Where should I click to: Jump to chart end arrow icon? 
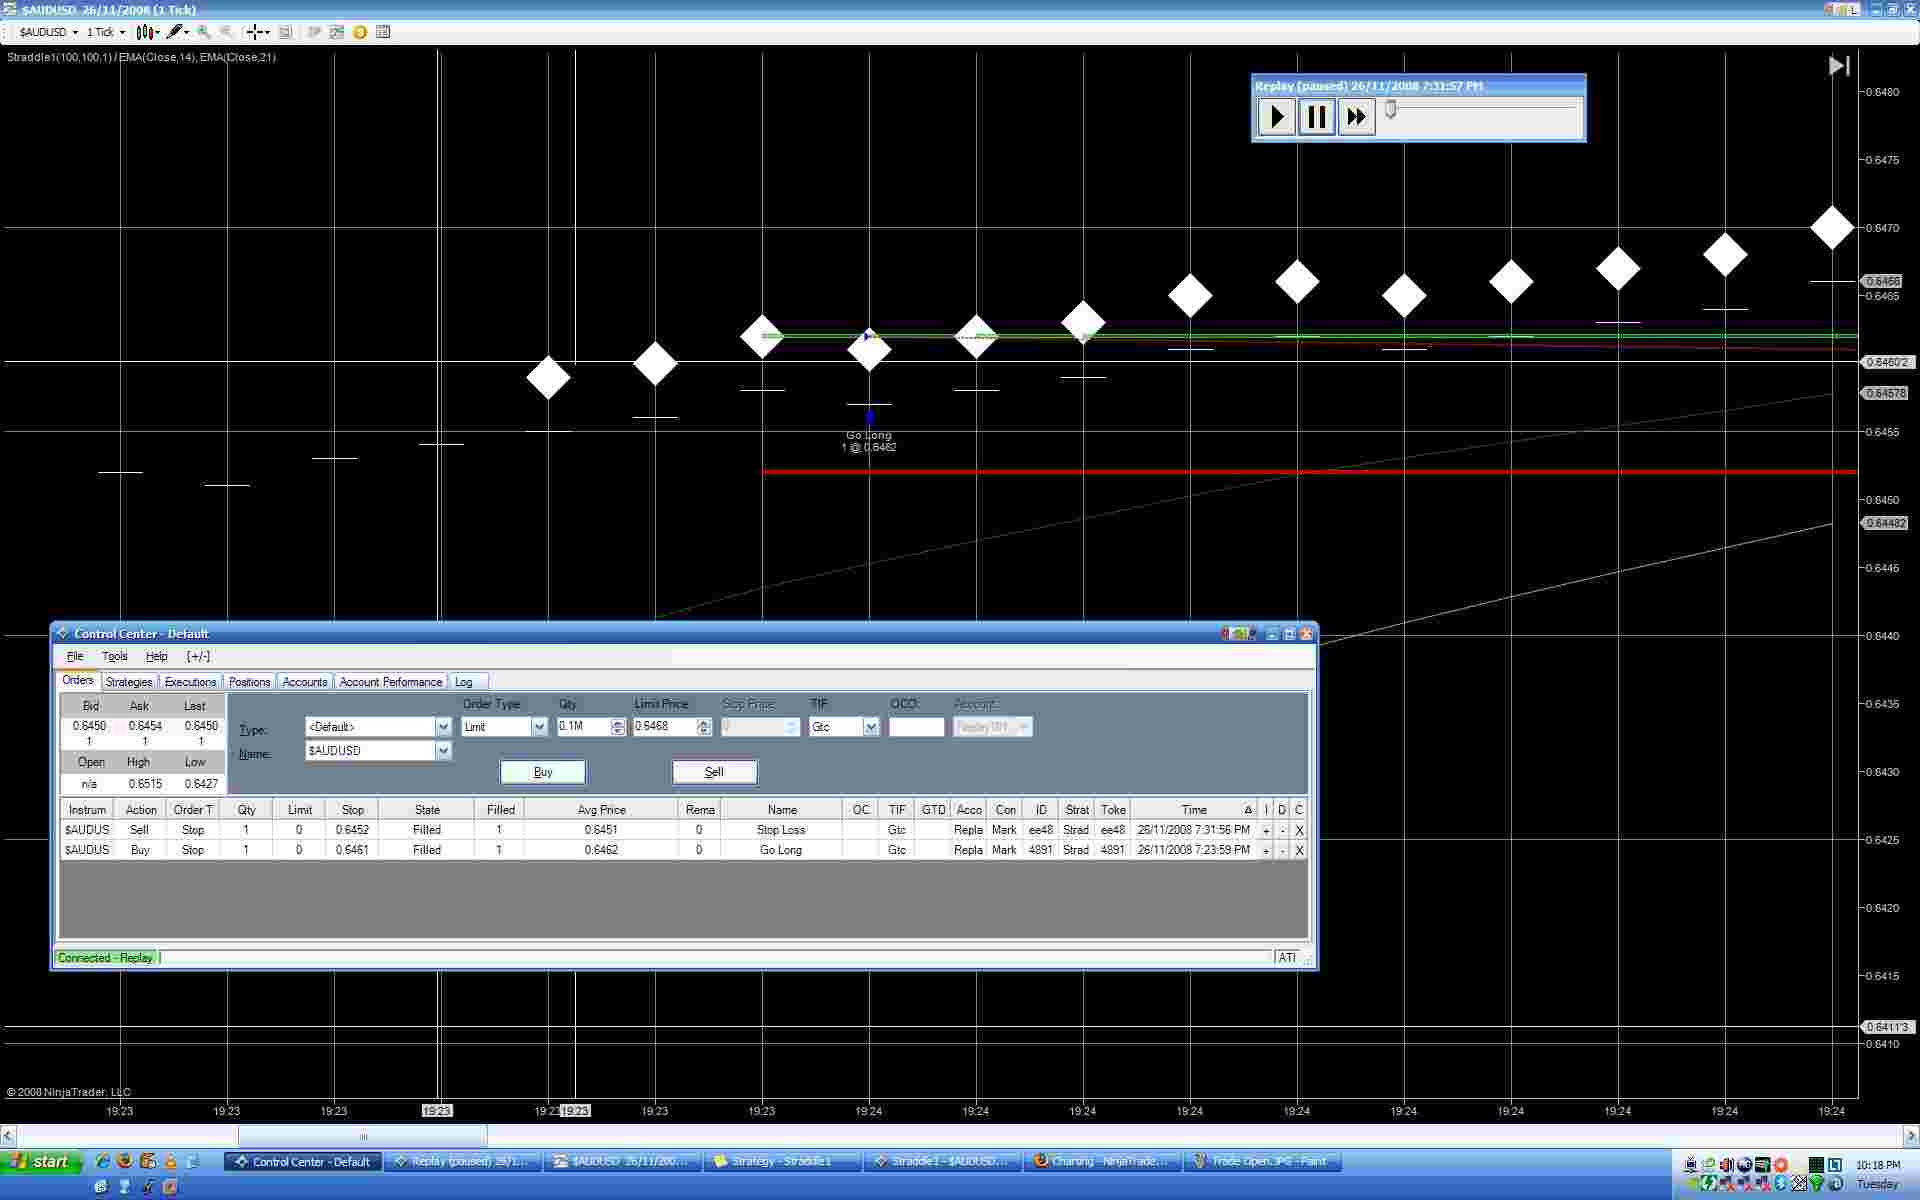point(1839,66)
